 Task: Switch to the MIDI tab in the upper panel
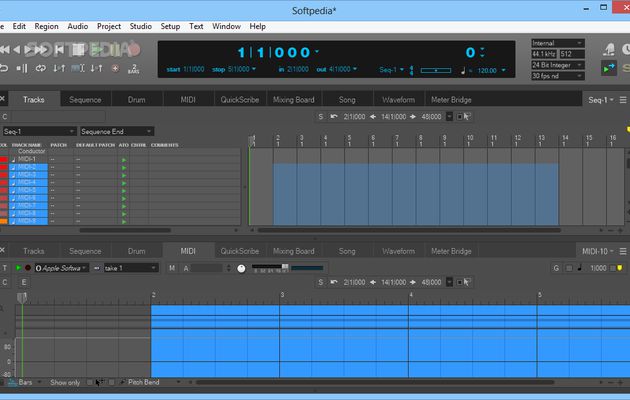click(188, 100)
